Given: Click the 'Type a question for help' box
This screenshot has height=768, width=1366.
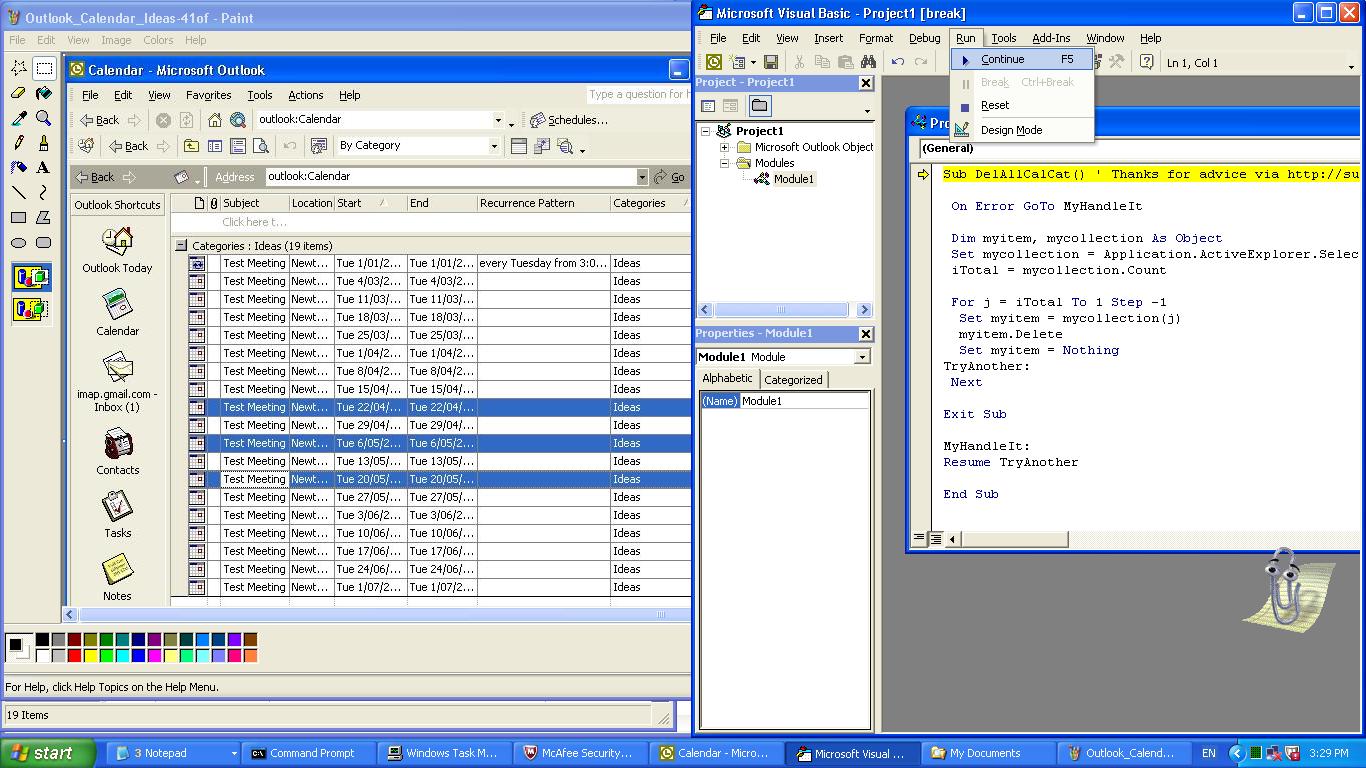Looking at the screenshot, I should pyautogui.click(x=637, y=95).
